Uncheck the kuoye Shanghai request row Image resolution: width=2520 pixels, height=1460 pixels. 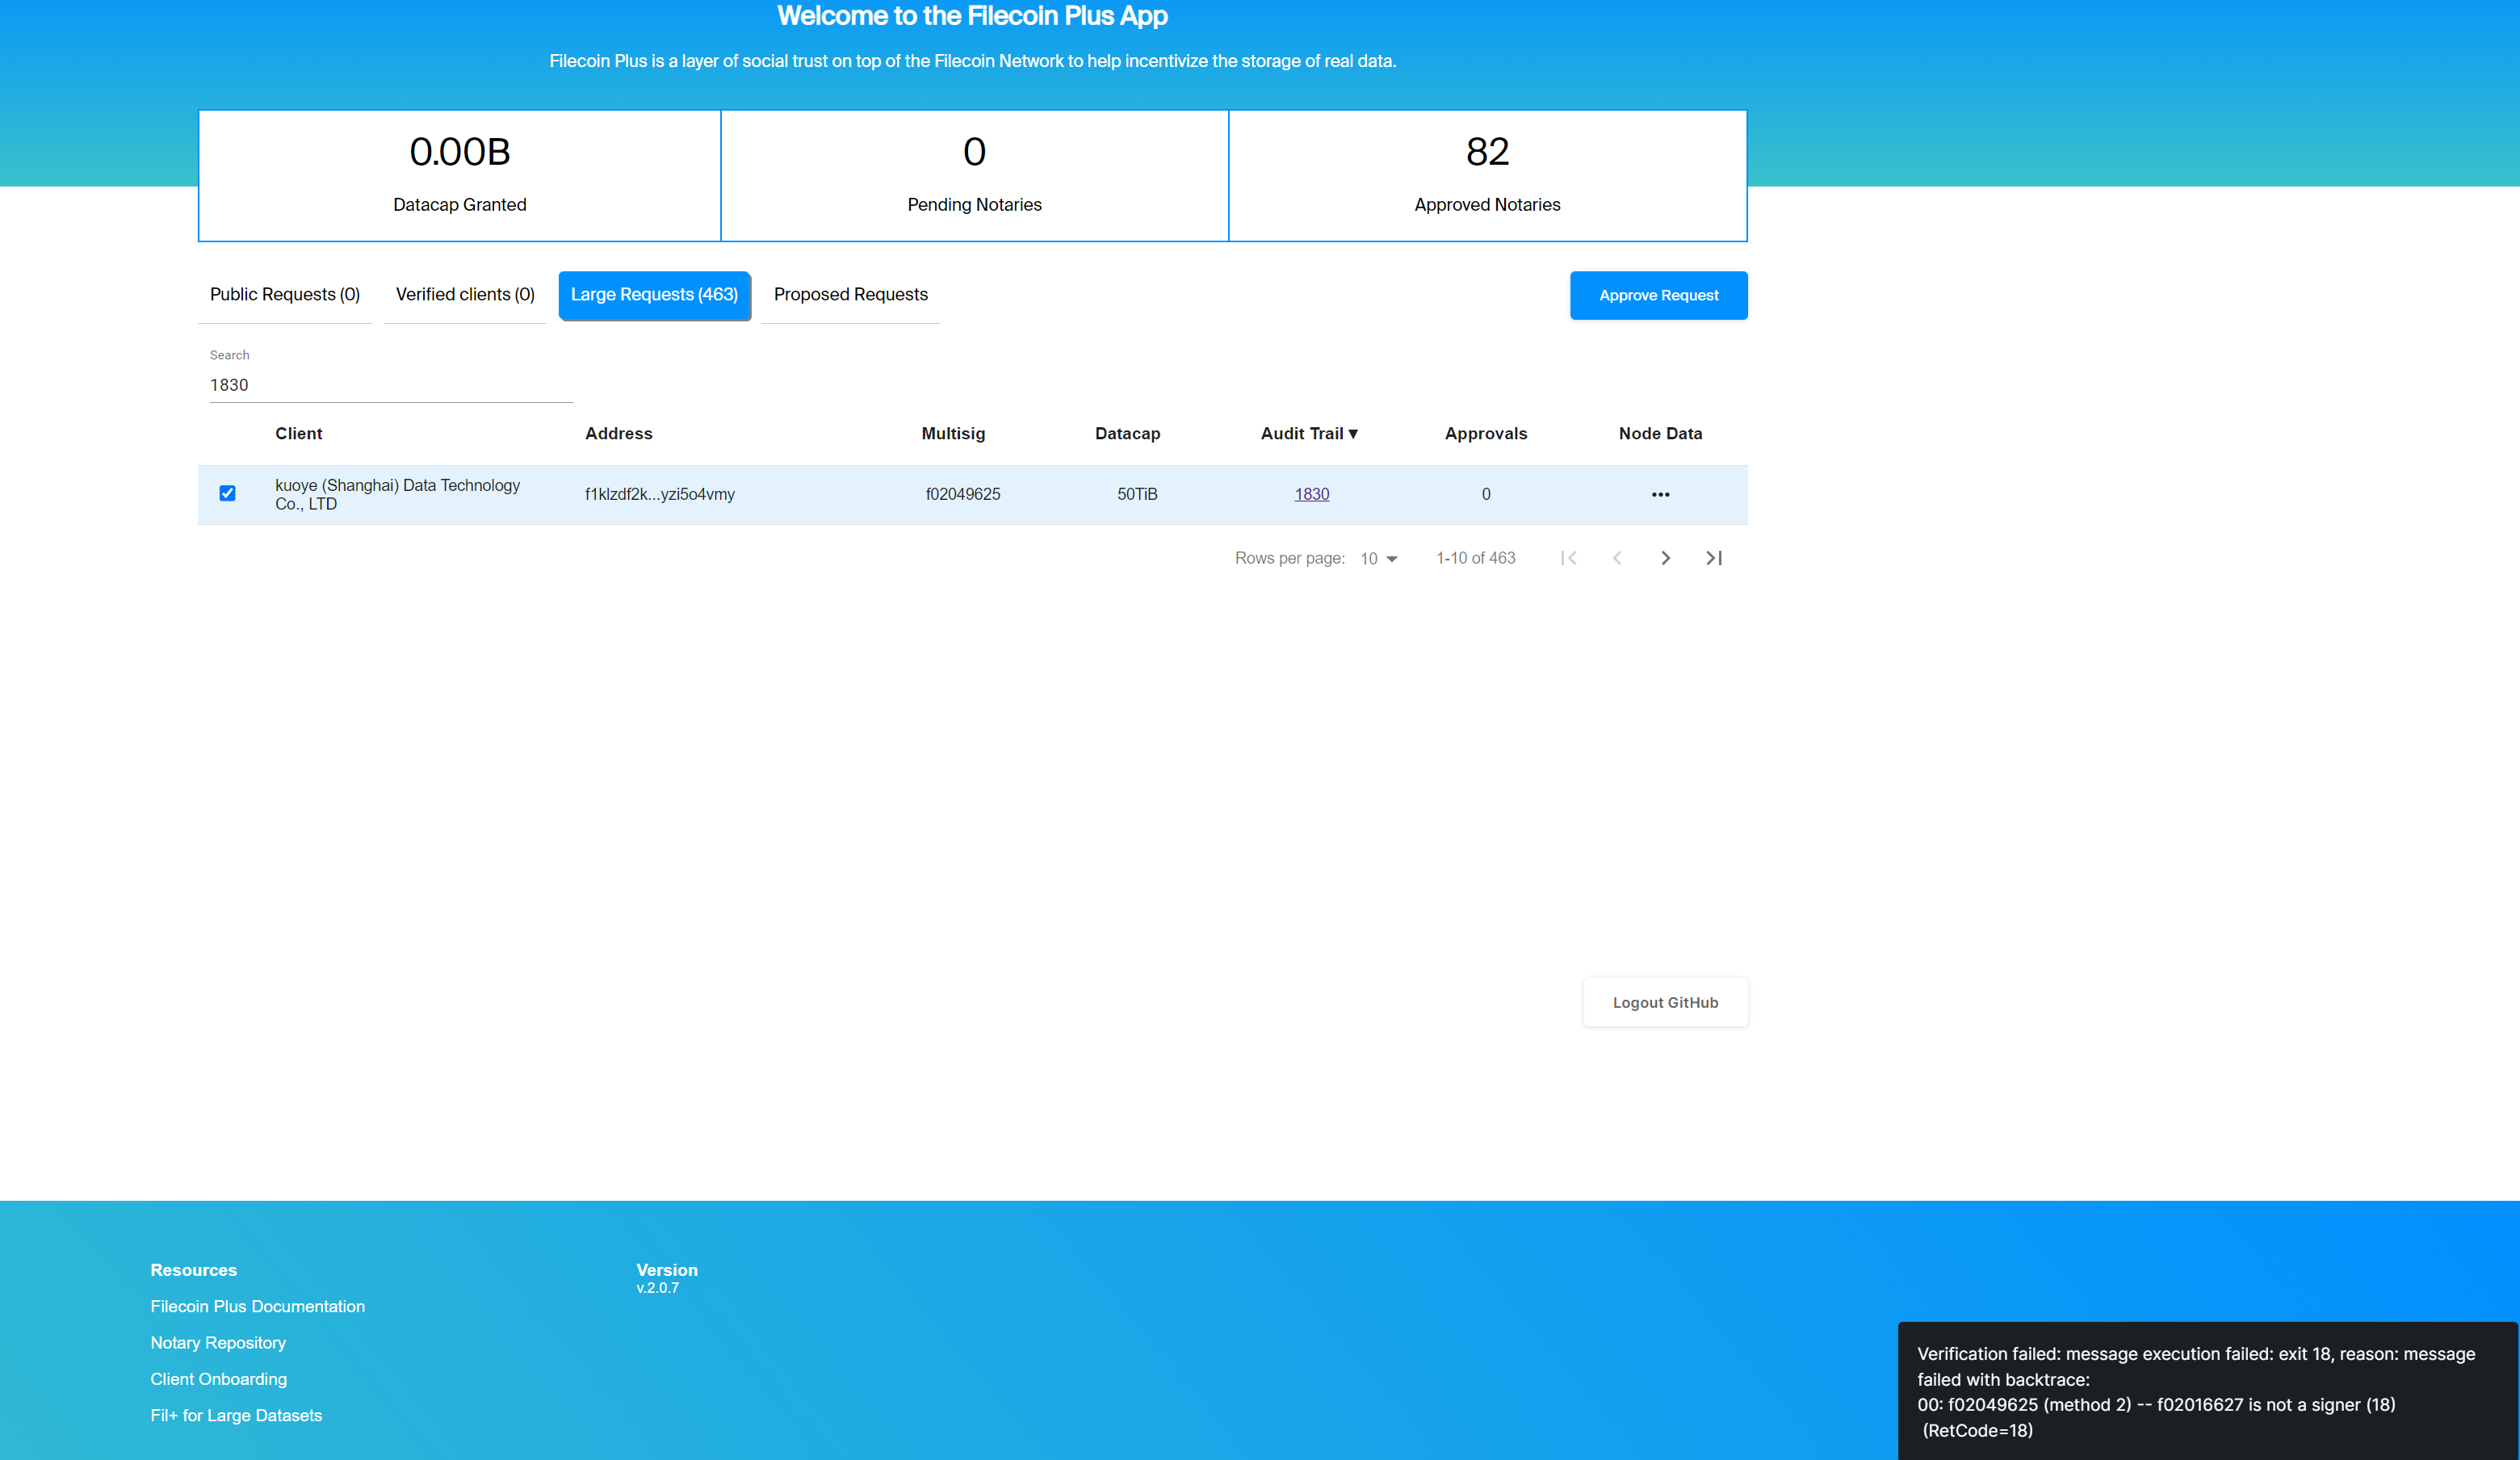[227, 493]
